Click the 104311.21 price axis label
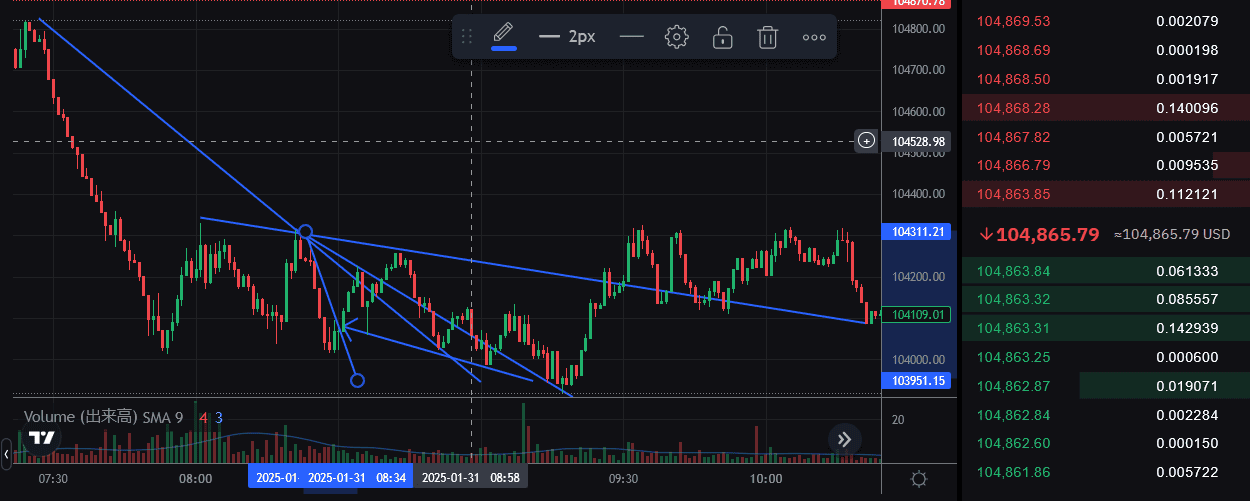This screenshot has width=1250, height=501. [917, 232]
